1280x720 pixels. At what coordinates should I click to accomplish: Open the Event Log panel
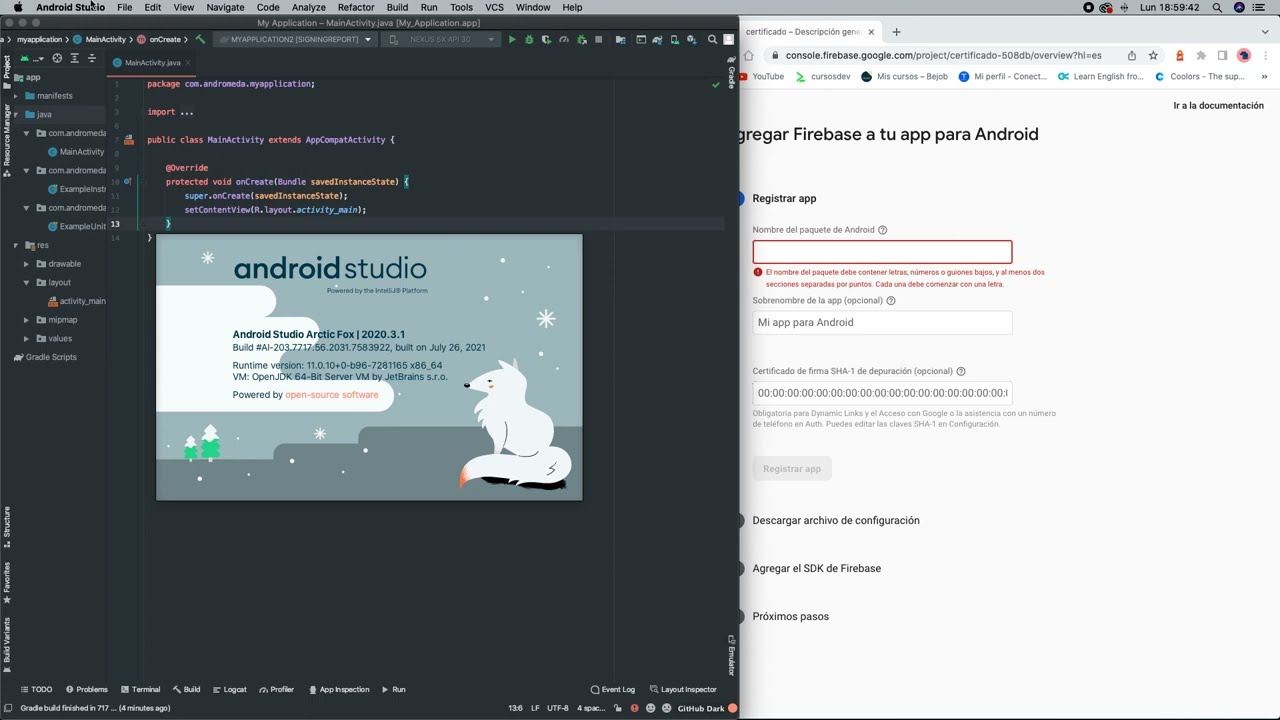click(613, 689)
